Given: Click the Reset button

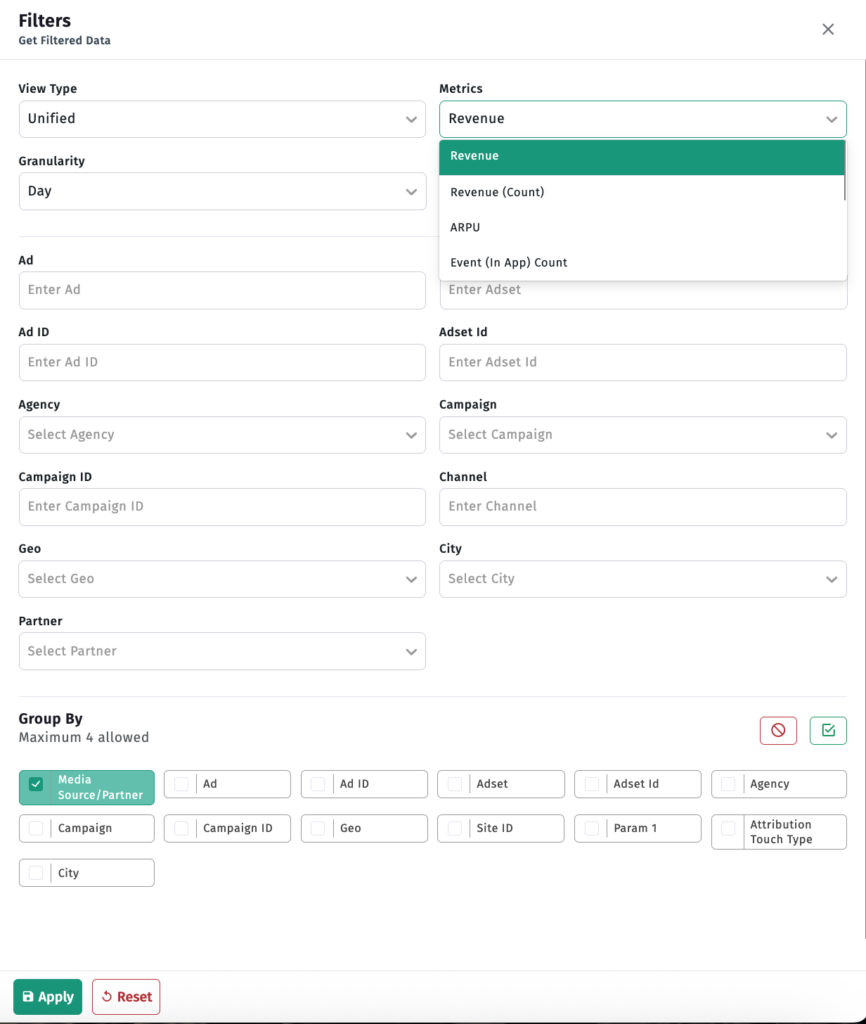Looking at the screenshot, I should click(126, 997).
